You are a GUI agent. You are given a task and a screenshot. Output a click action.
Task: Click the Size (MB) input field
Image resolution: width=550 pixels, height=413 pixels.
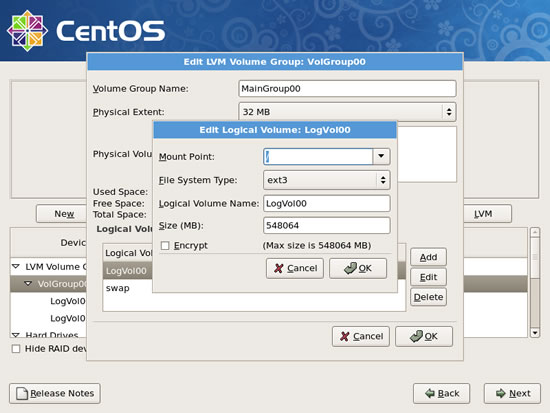[327, 225]
